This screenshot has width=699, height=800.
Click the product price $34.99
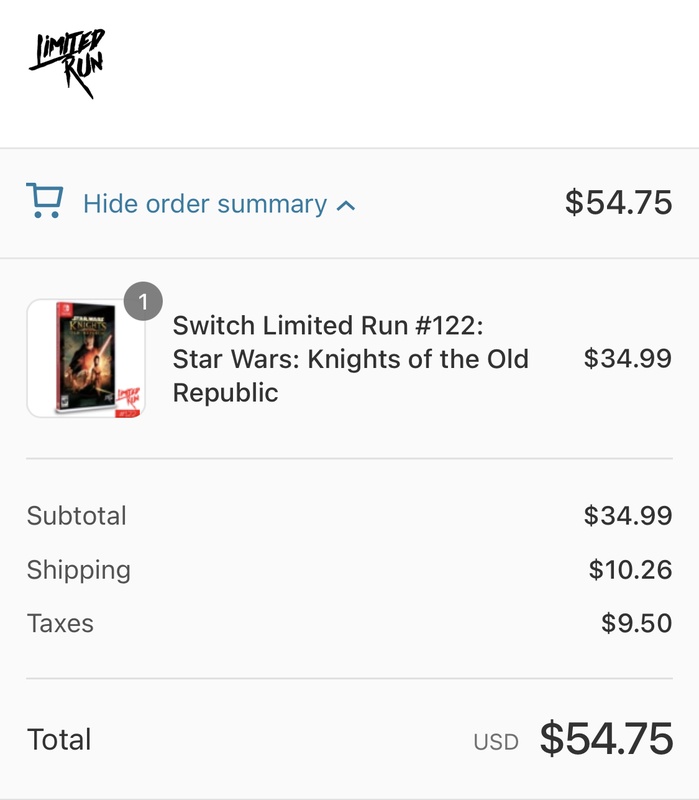click(x=627, y=358)
